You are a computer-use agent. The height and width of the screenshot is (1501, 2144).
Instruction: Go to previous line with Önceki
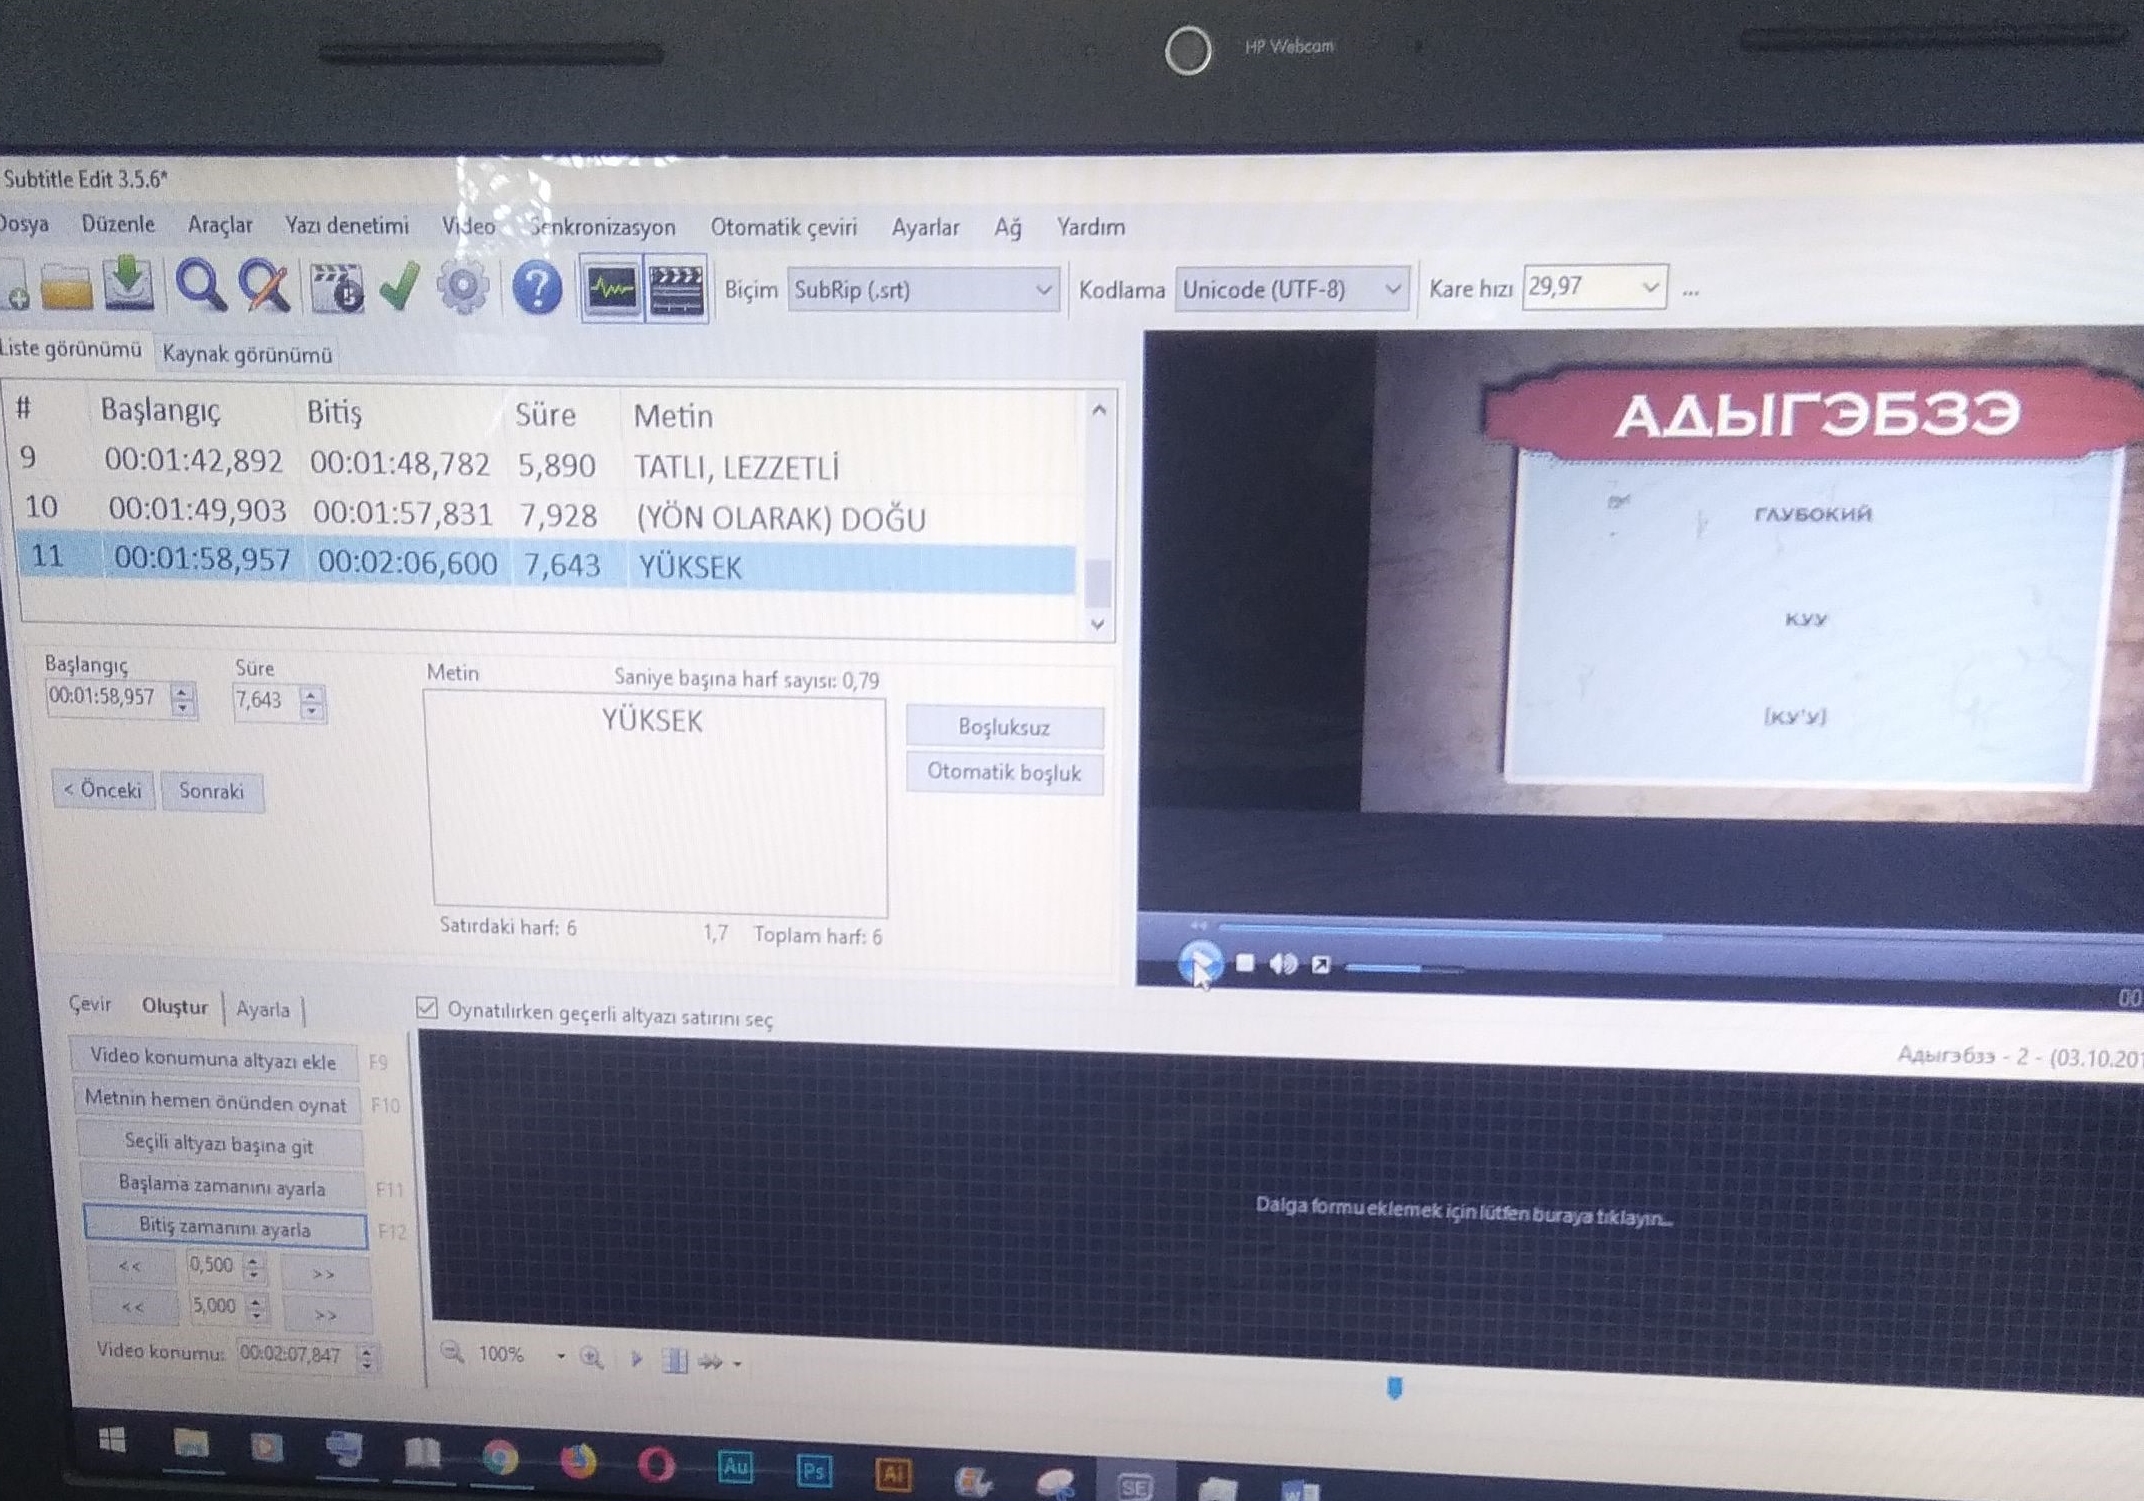(103, 790)
